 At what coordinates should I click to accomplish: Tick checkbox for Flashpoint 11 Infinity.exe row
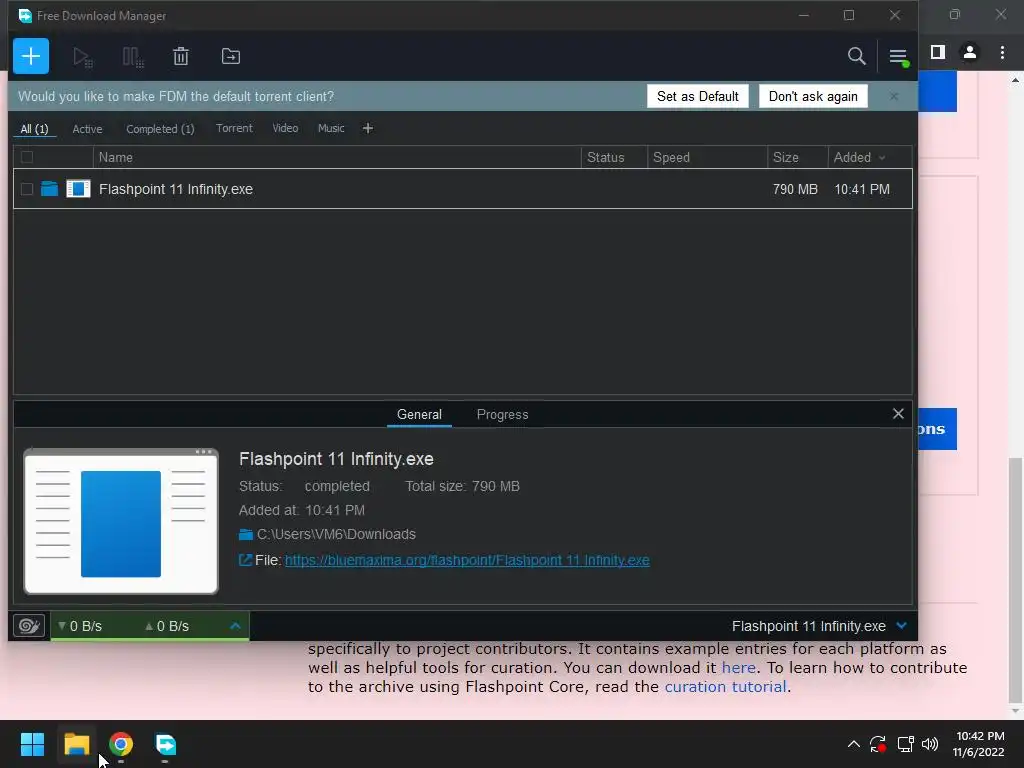[x=27, y=189]
